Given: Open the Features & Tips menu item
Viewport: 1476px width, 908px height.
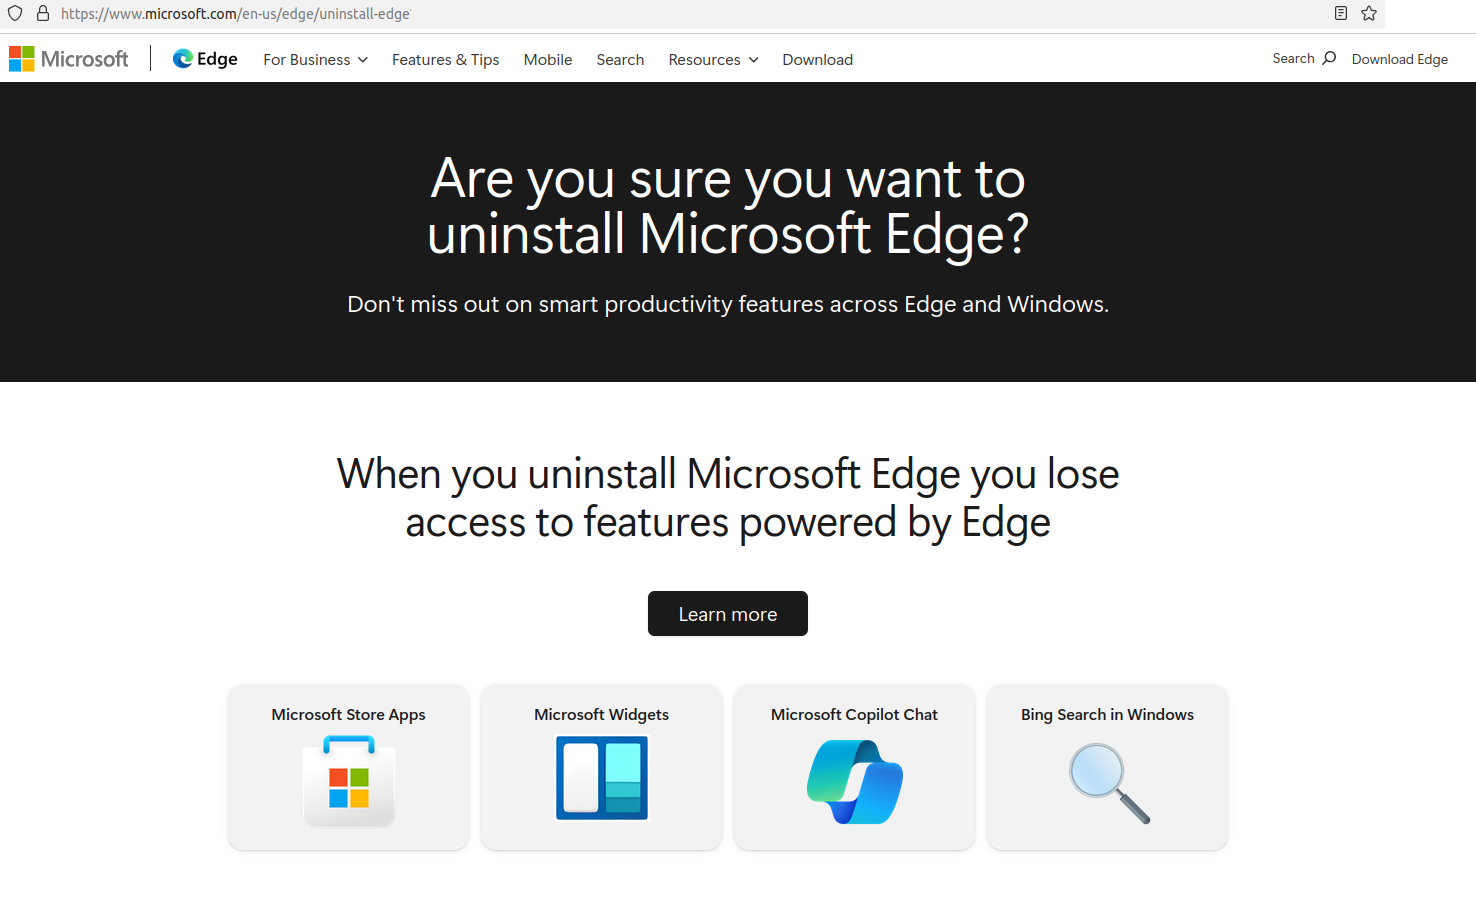Looking at the screenshot, I should [446, 60].
